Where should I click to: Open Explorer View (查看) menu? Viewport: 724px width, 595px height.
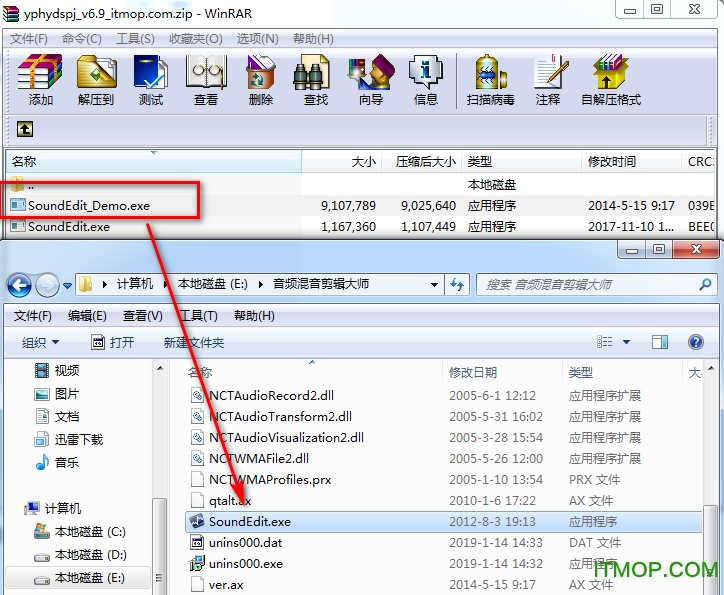tap(142, 316)
